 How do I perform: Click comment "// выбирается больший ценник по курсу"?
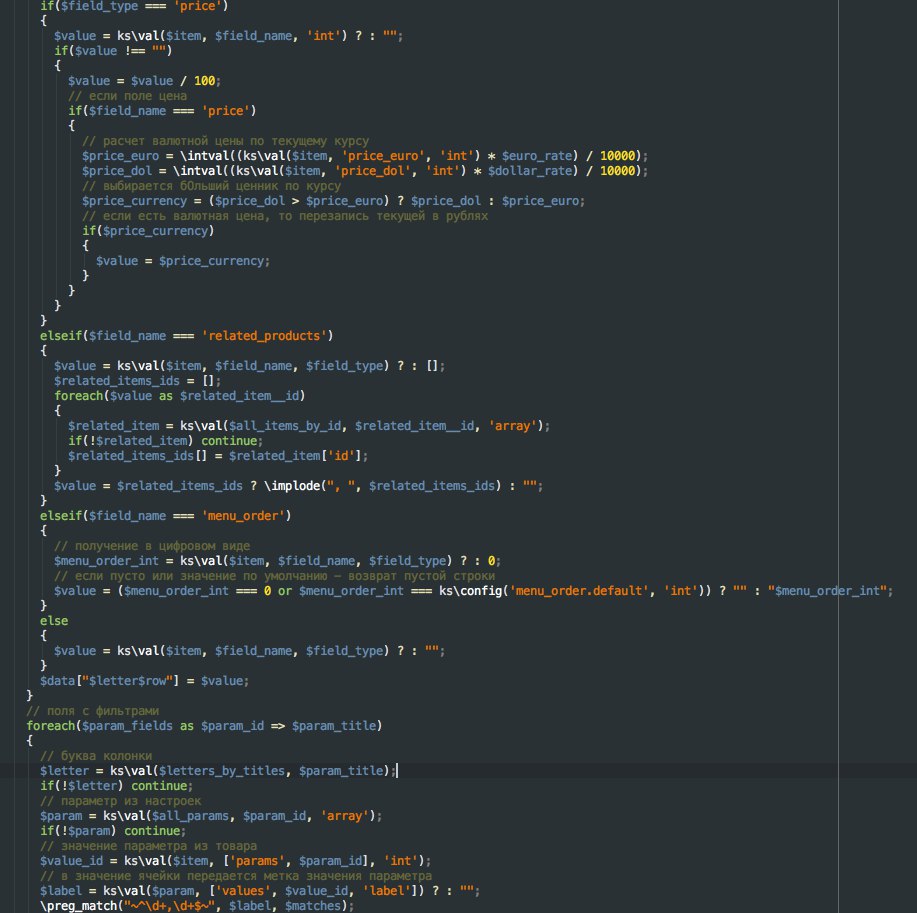tap(211, 186)
